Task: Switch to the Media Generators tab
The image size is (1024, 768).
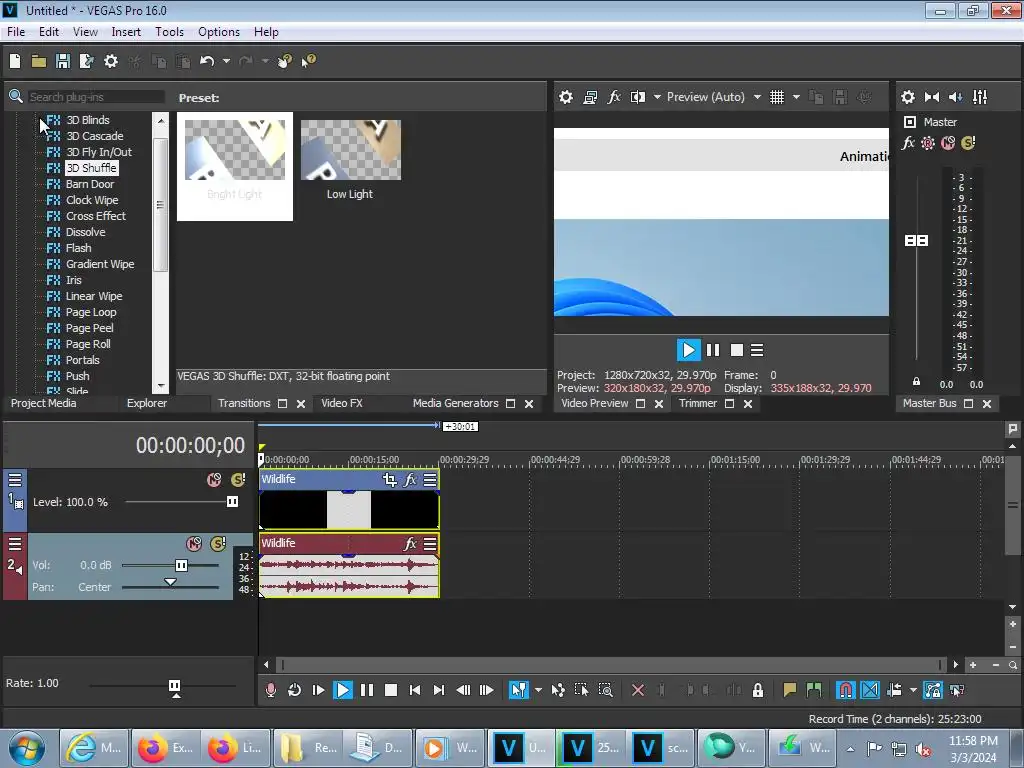Action: 455,404
